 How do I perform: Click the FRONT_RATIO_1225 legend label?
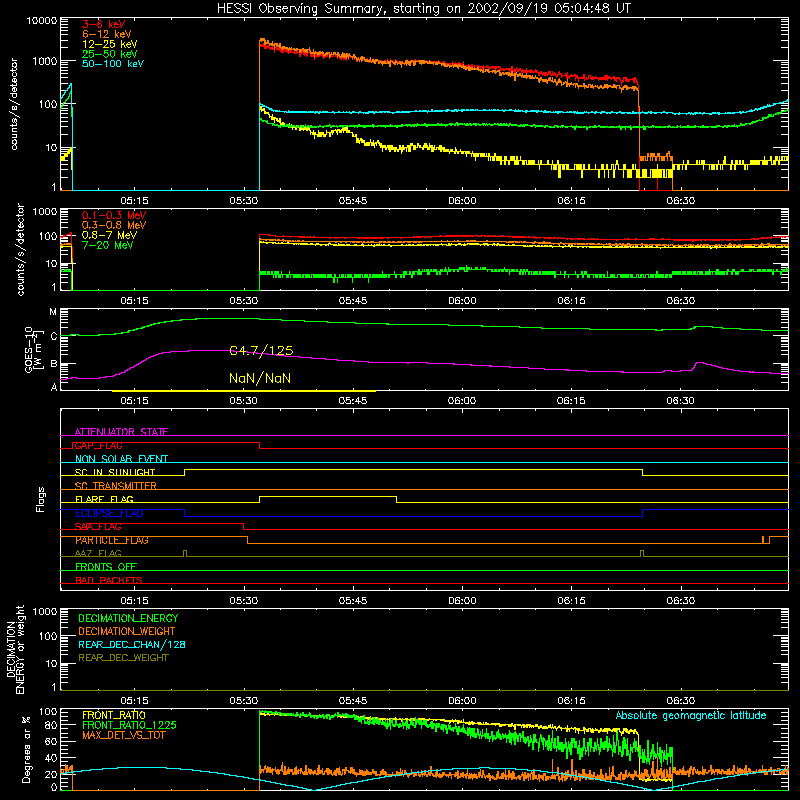[129, 725]
